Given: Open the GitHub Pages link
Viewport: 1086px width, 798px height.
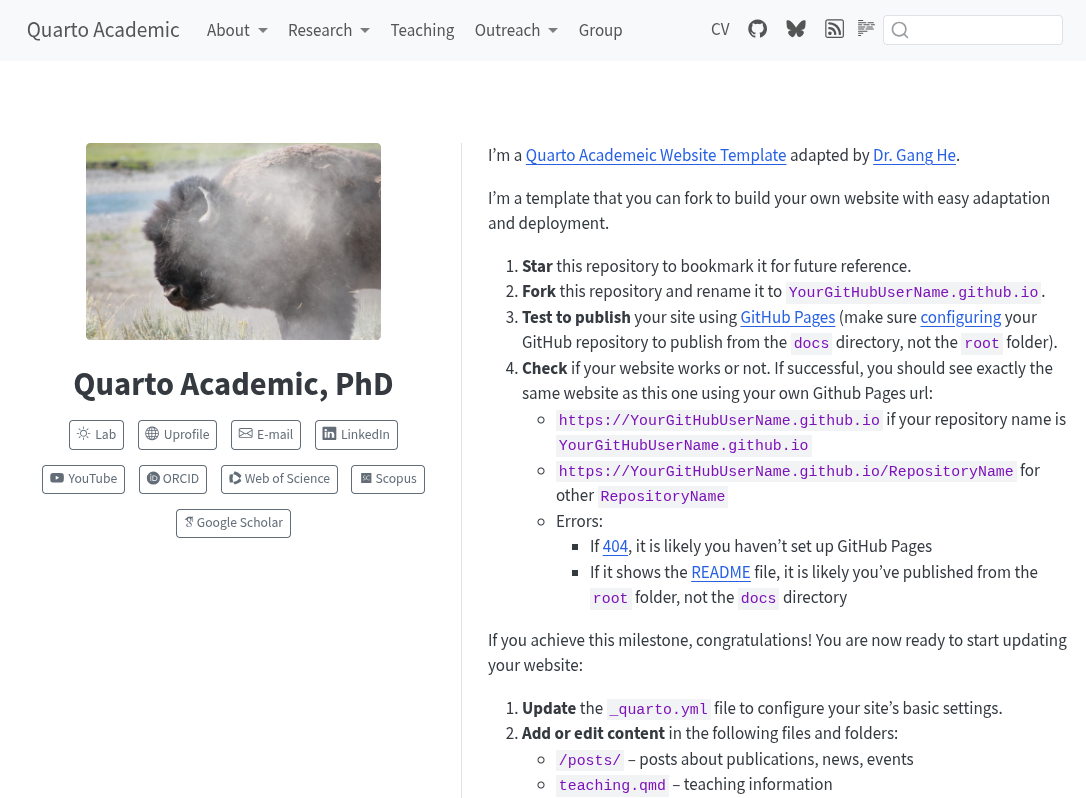Looking at the screenshot, I should pyautogui.click(x=787, y=317).
